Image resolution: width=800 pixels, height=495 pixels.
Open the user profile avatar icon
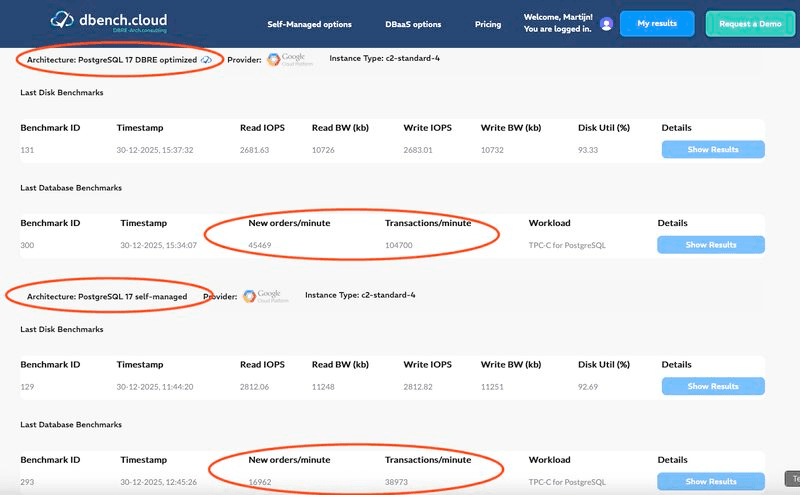(x=606, y=24)
